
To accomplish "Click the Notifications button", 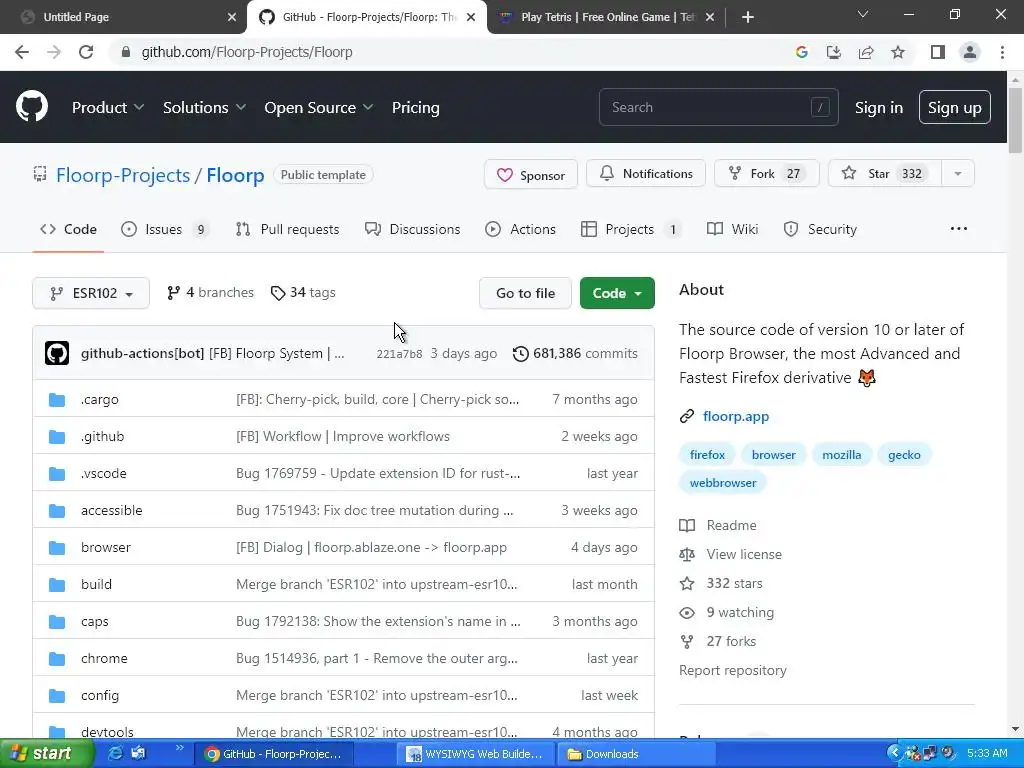I will [x=646, y=174].
